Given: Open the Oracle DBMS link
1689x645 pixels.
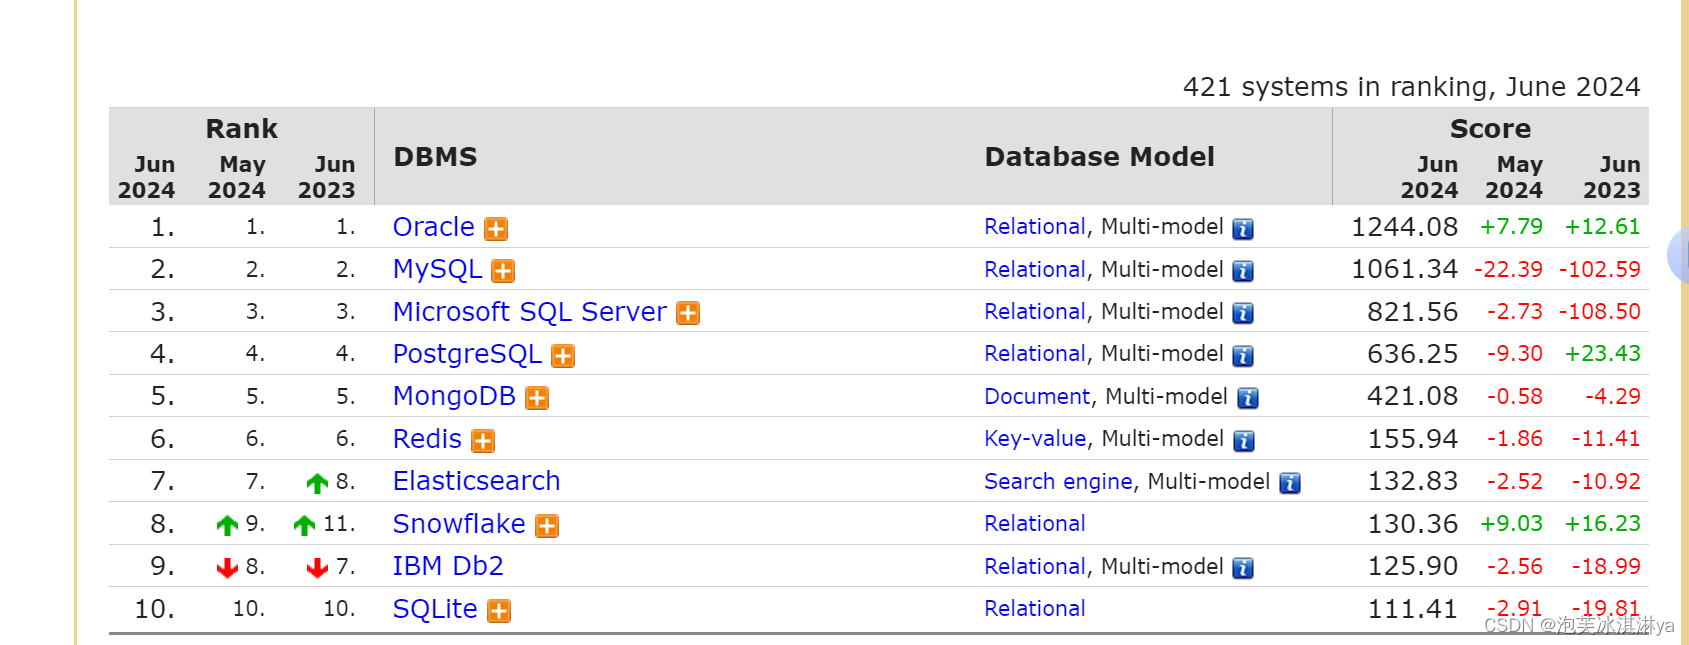Looking at the screenshot, I should coord(433,227).
